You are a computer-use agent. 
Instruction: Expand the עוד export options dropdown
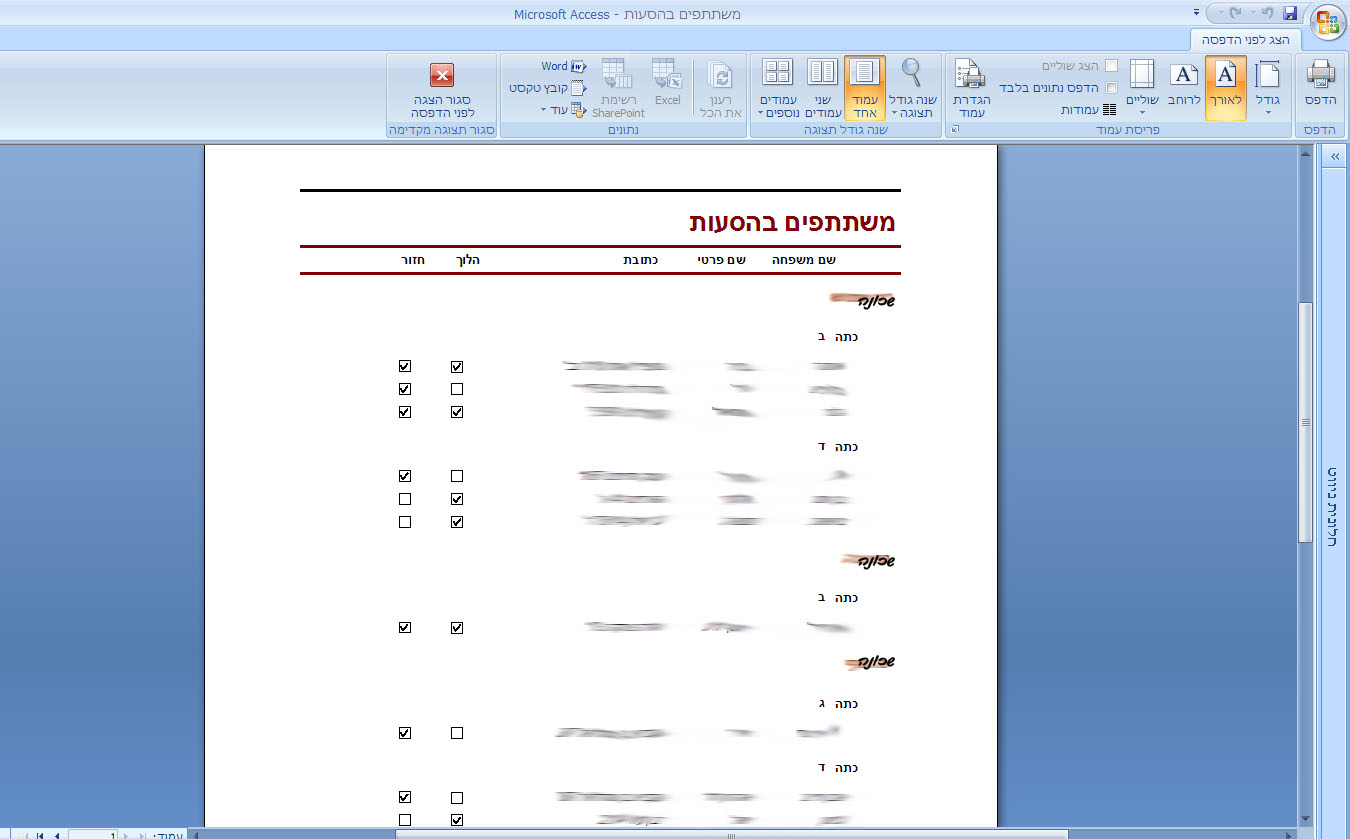point(564,109)
